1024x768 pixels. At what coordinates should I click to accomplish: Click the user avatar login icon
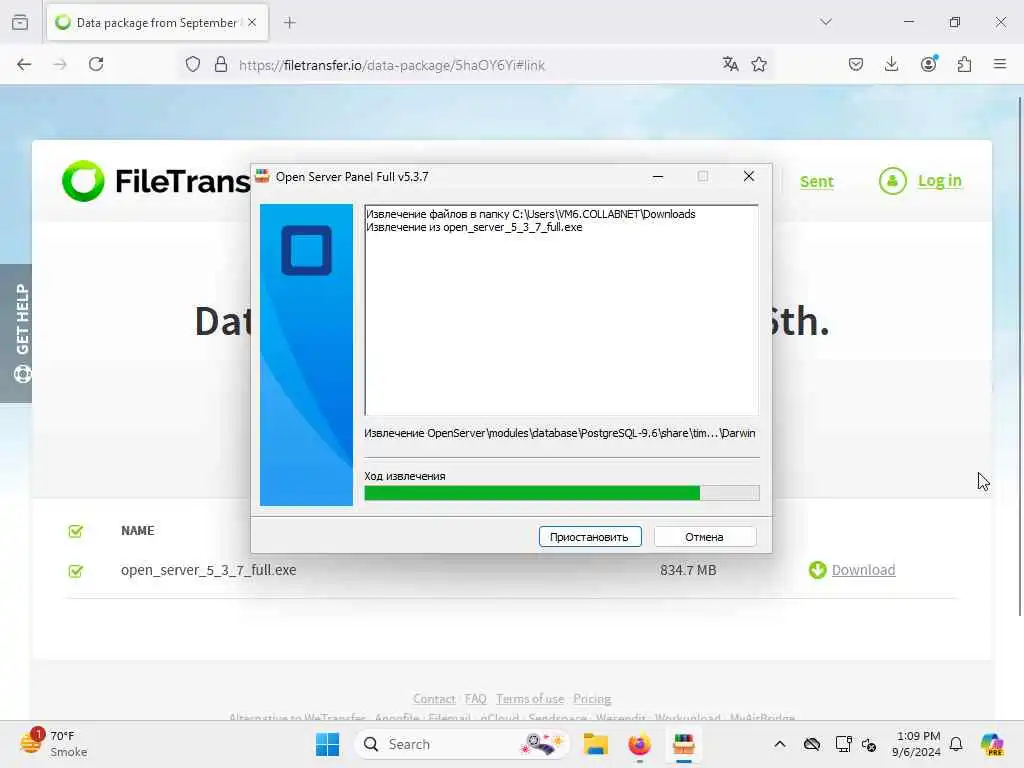pos(893,181)
